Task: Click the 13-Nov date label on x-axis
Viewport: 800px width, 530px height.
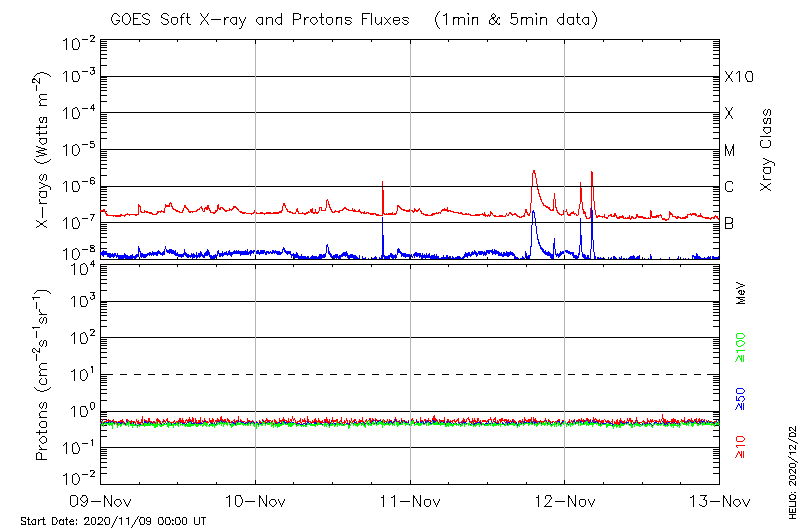Action: (x=718, y=500)
